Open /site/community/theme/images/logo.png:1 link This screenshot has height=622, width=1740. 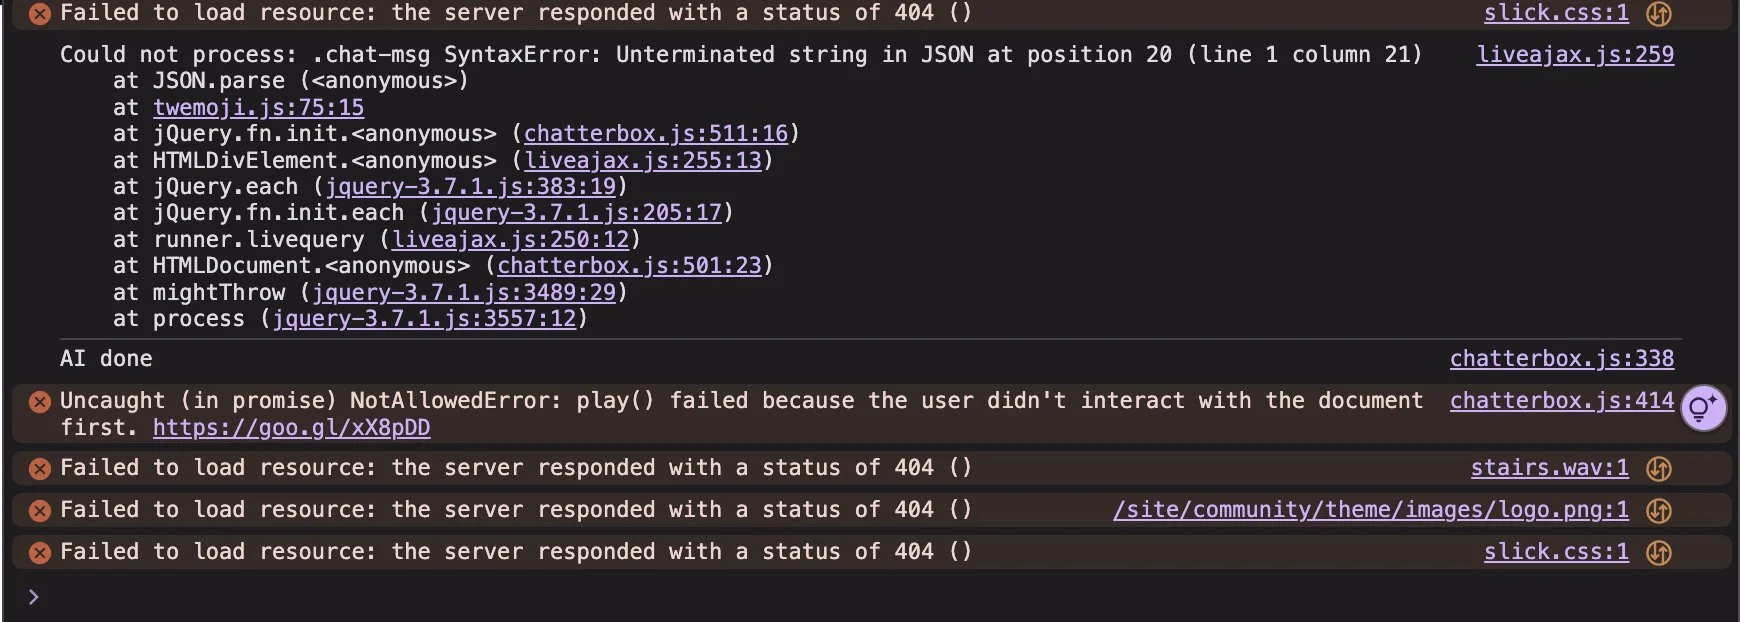point(1371,509)
